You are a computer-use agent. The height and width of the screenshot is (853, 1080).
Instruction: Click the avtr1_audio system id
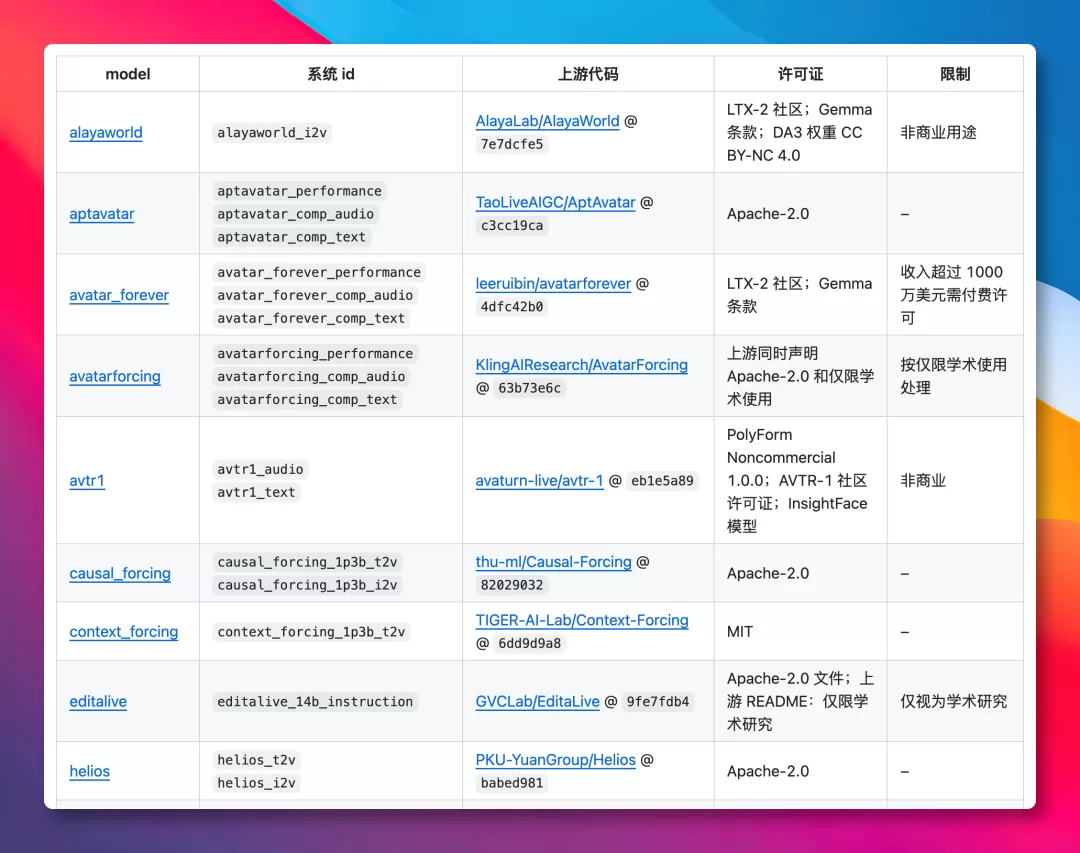pos(260,469)
